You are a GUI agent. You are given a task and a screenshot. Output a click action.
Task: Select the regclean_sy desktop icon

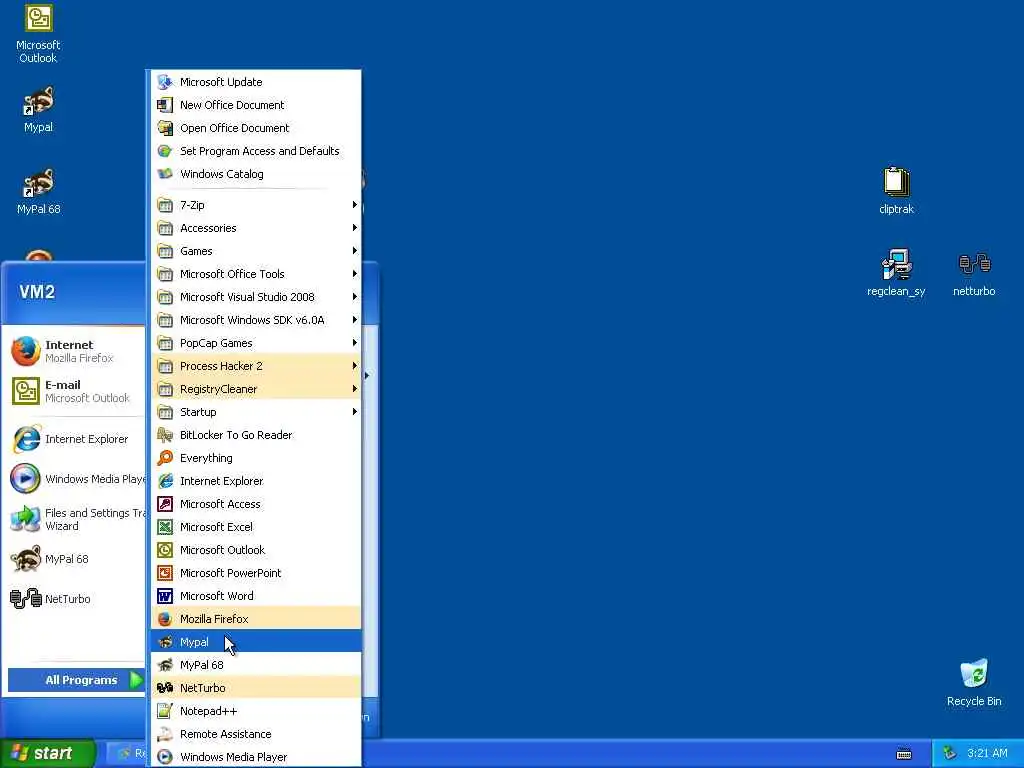pos(897,273)
